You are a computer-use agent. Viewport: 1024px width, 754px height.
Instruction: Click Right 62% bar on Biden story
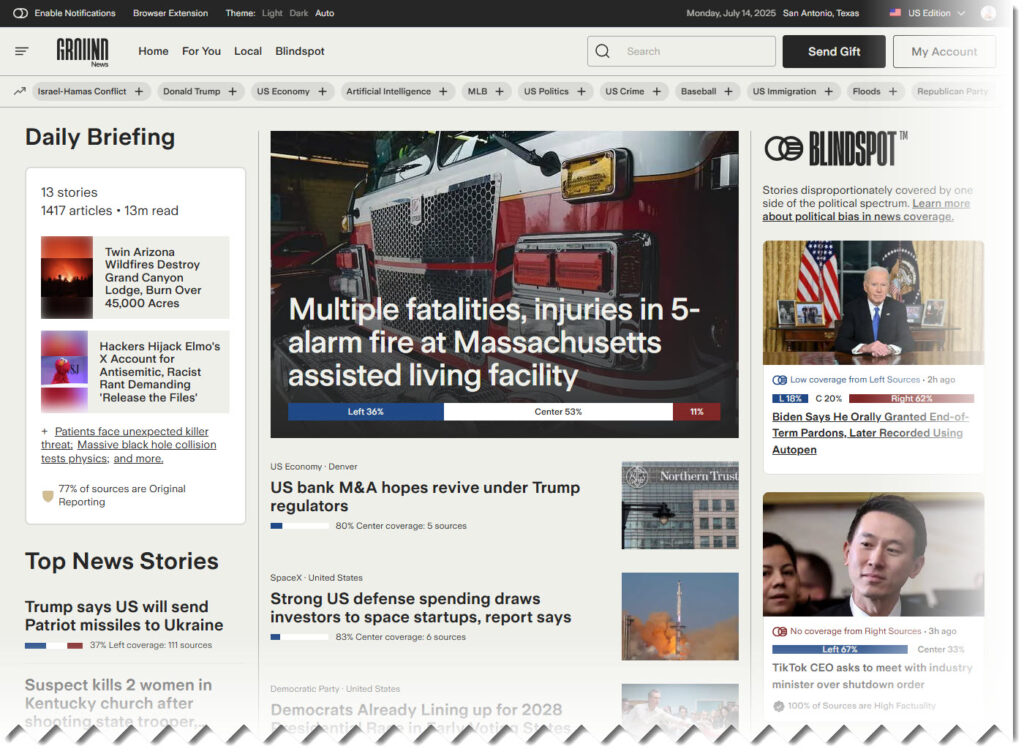coord(912,398)
